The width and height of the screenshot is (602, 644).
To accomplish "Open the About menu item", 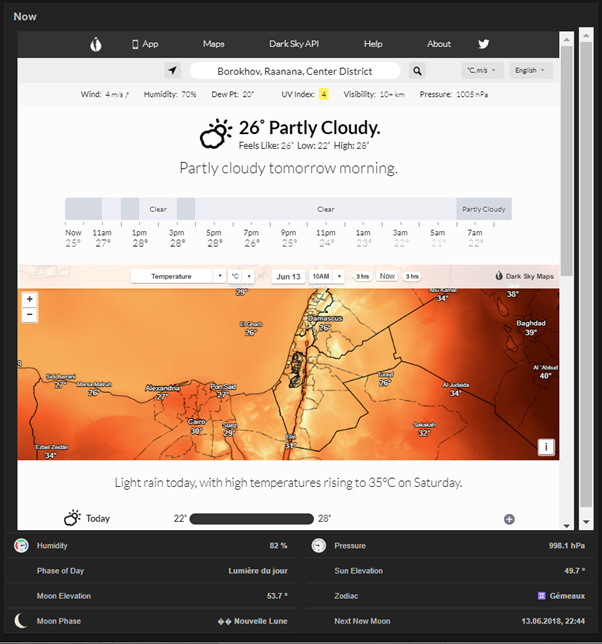I will tap(439, 44).
